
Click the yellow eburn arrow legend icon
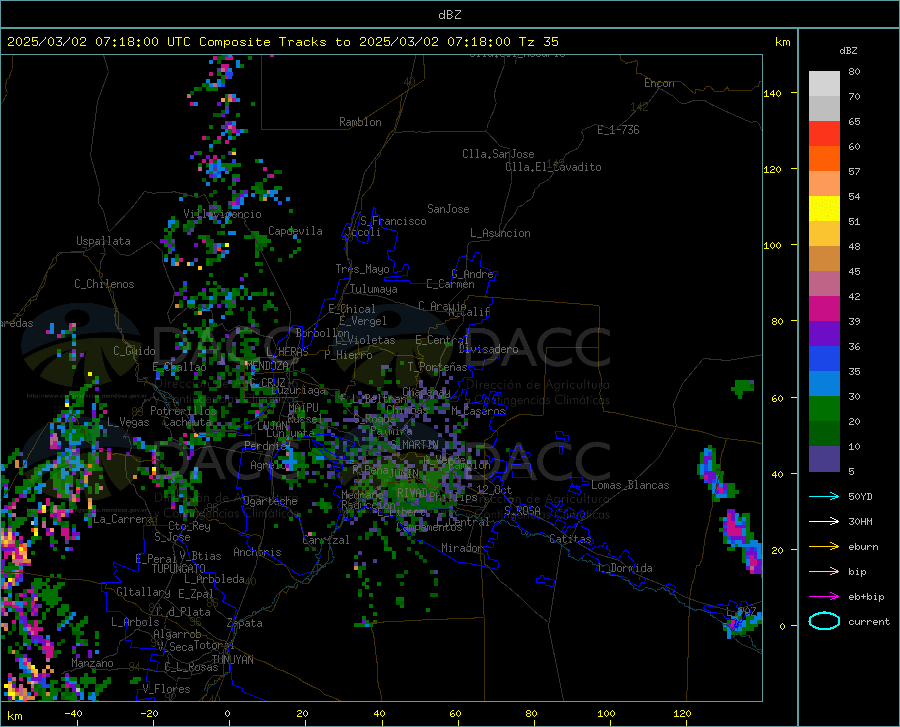(824, 547)
